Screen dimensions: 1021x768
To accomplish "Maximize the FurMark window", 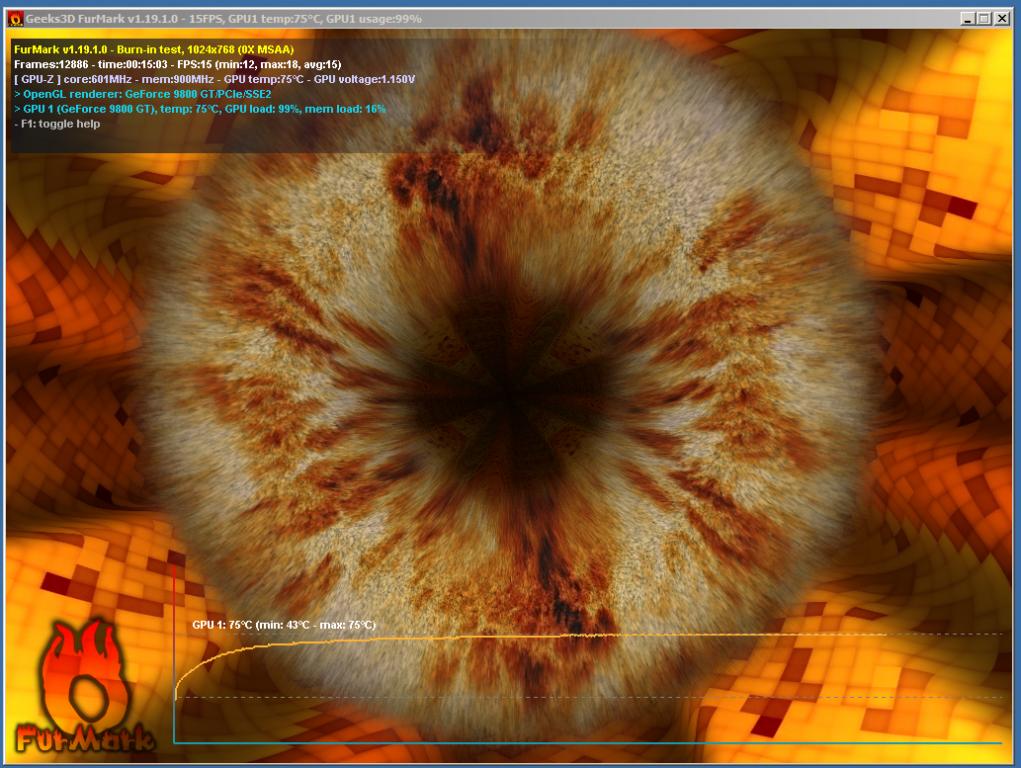I will click(985, 19).
